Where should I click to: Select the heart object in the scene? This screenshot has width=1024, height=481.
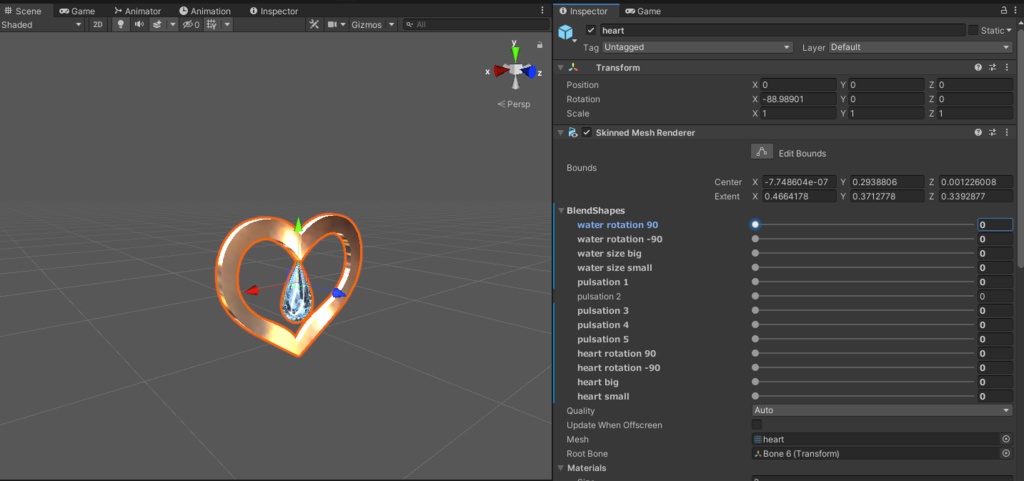pos(289,285)
